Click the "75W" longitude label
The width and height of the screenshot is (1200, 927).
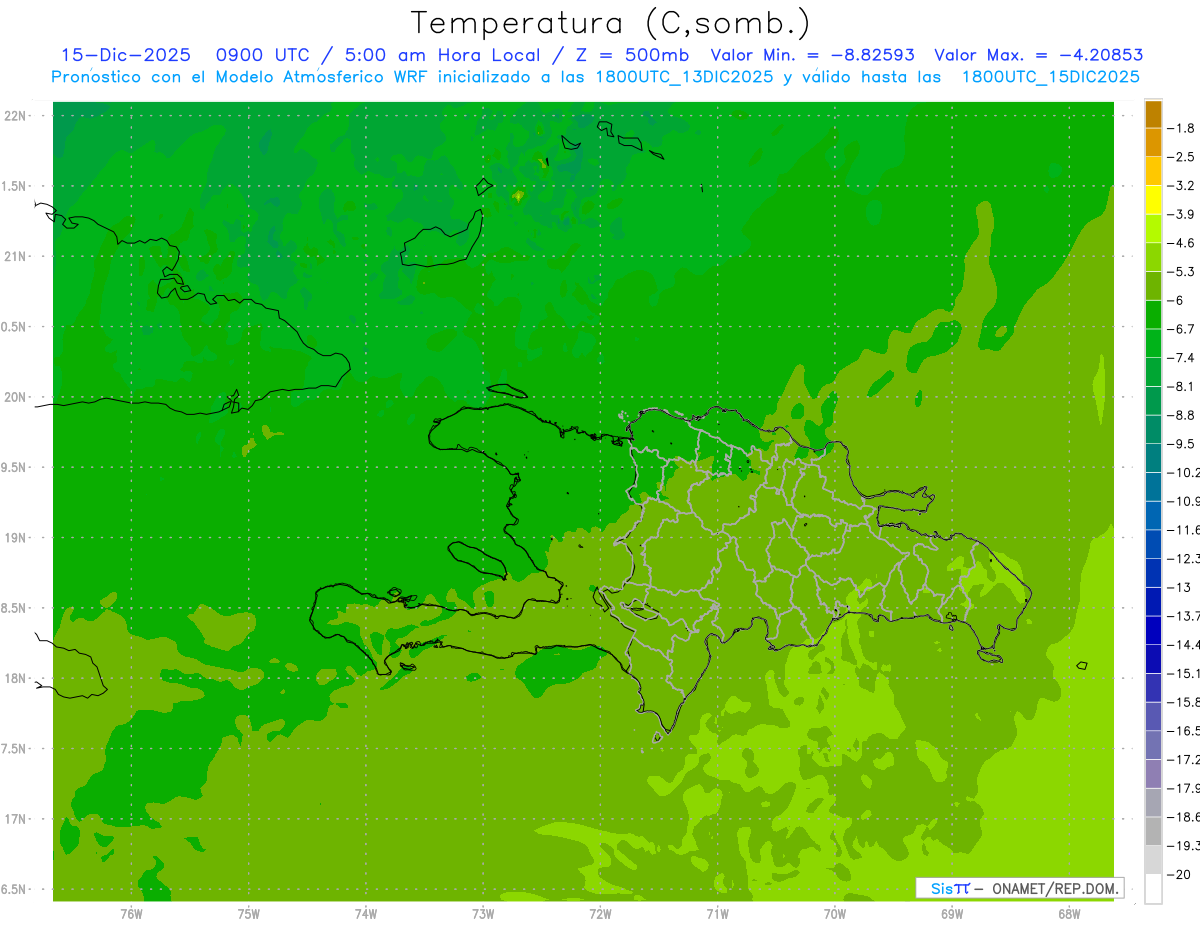(248, 914)
